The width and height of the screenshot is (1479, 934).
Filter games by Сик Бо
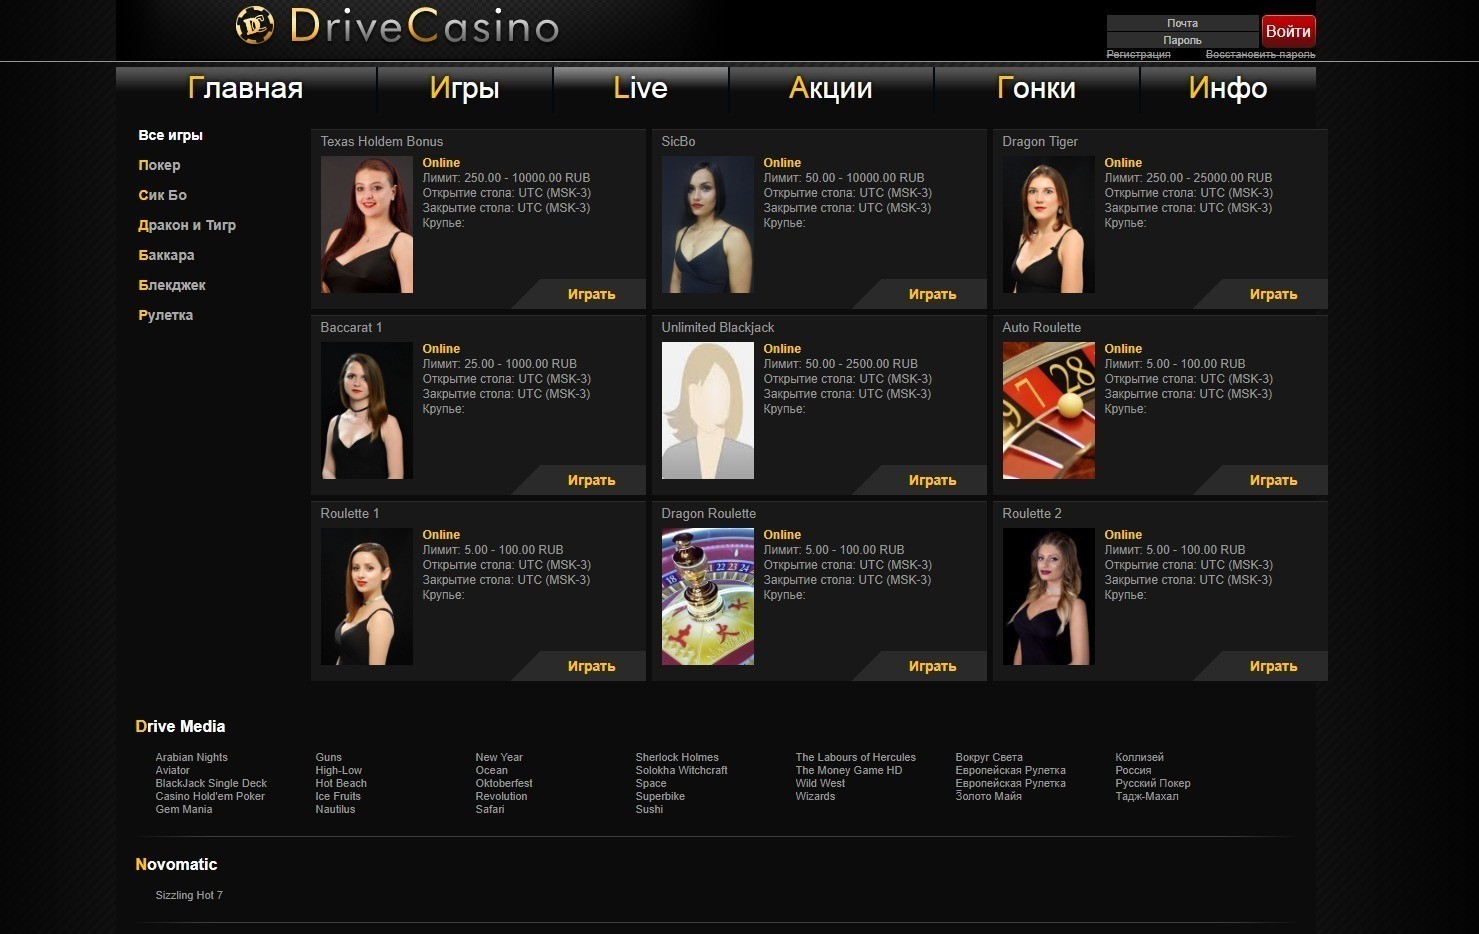pyautogui.click(x=162, y=195)
